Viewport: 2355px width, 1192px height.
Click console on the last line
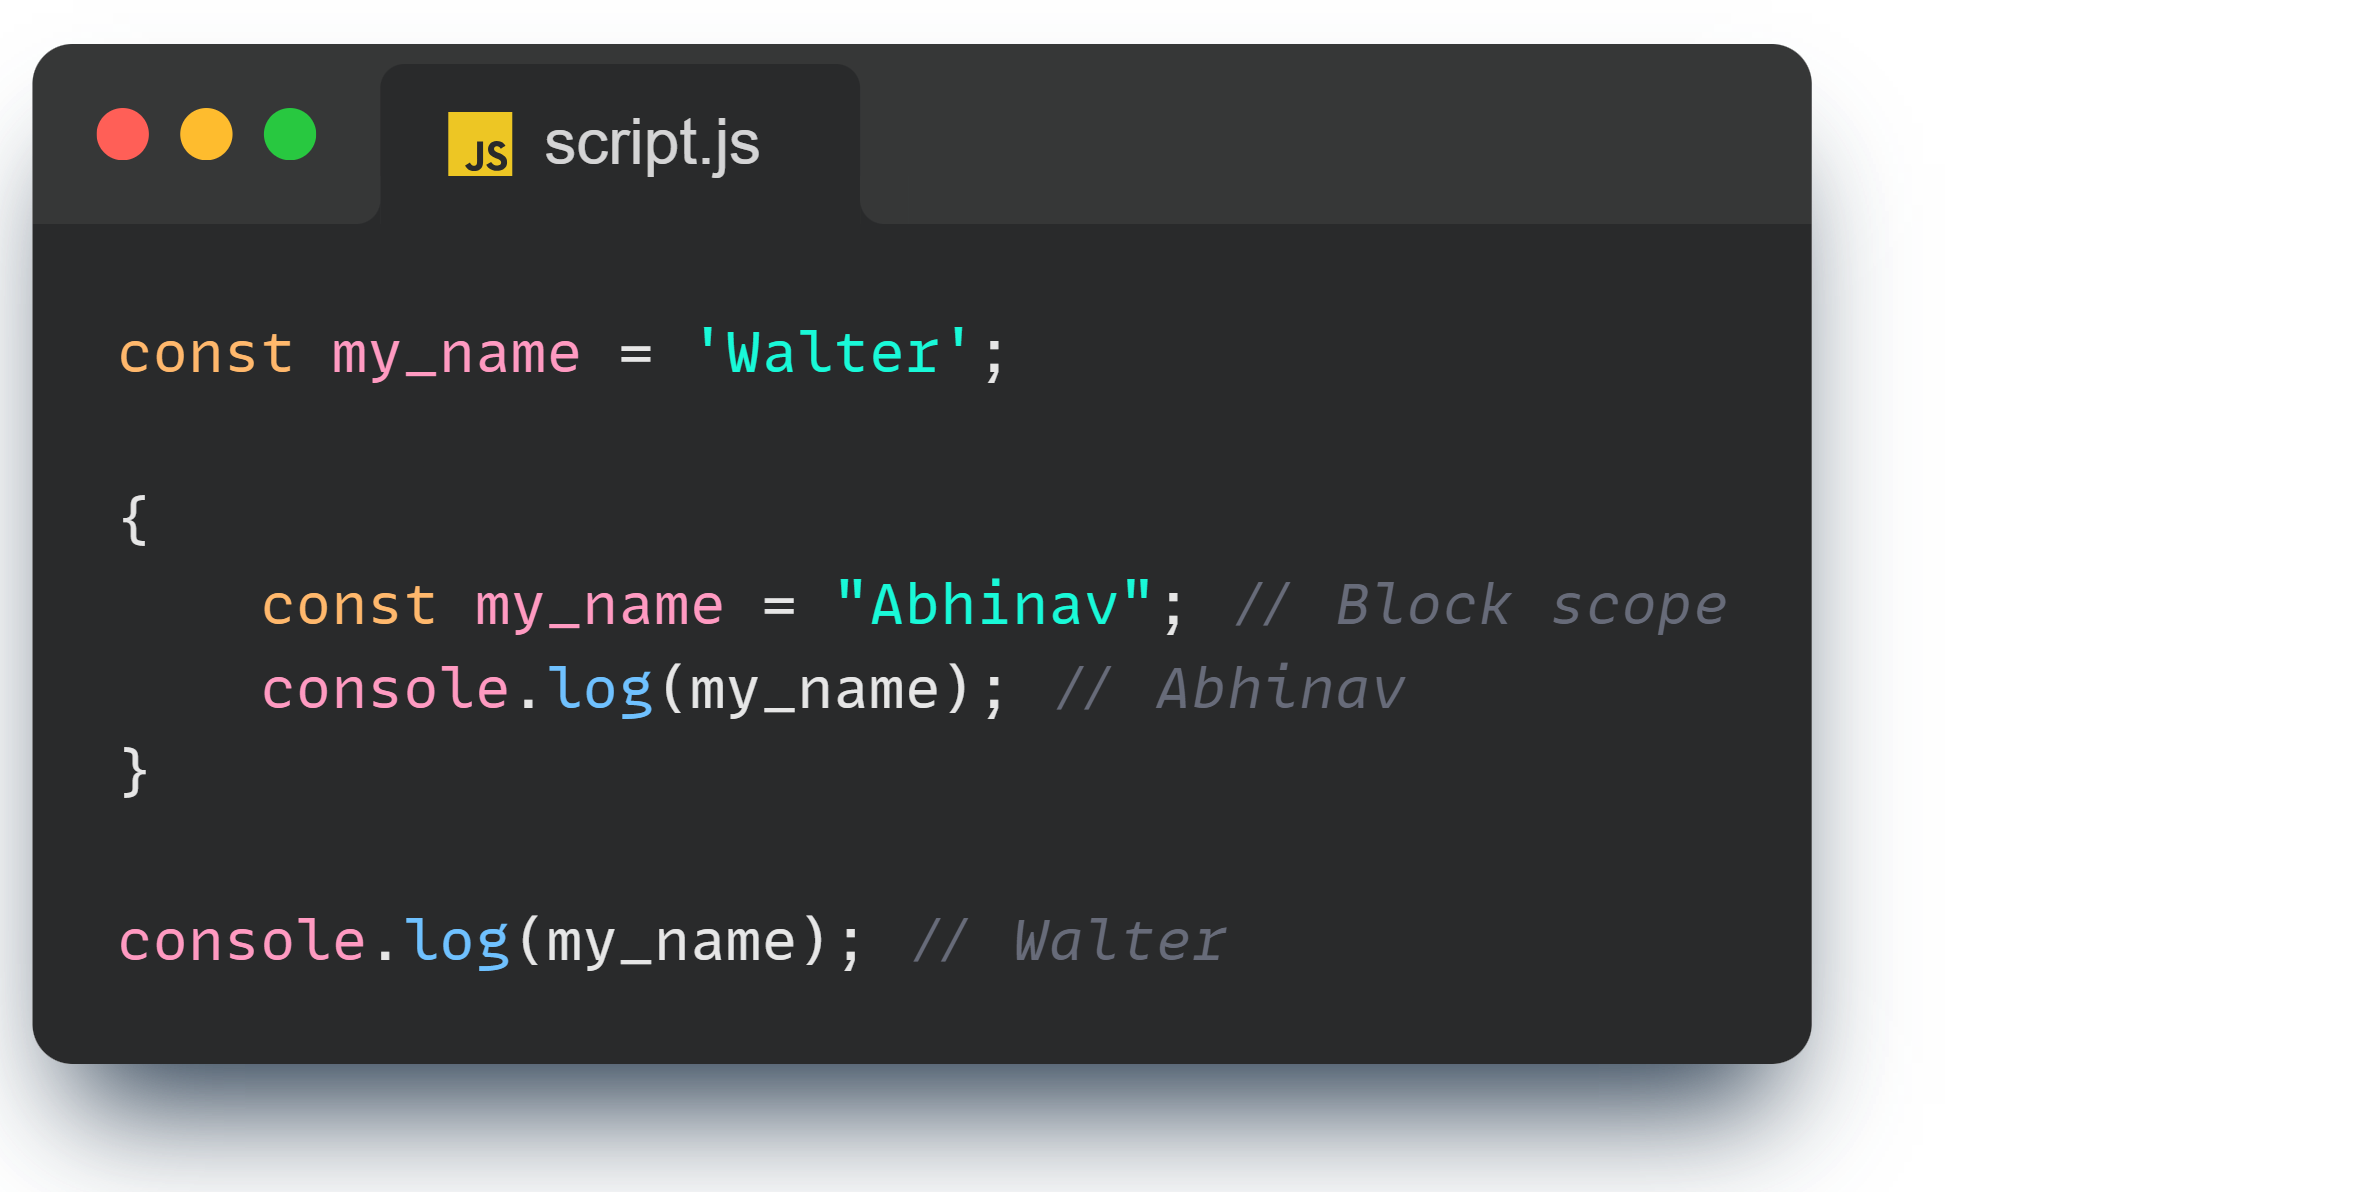(242, 941)
